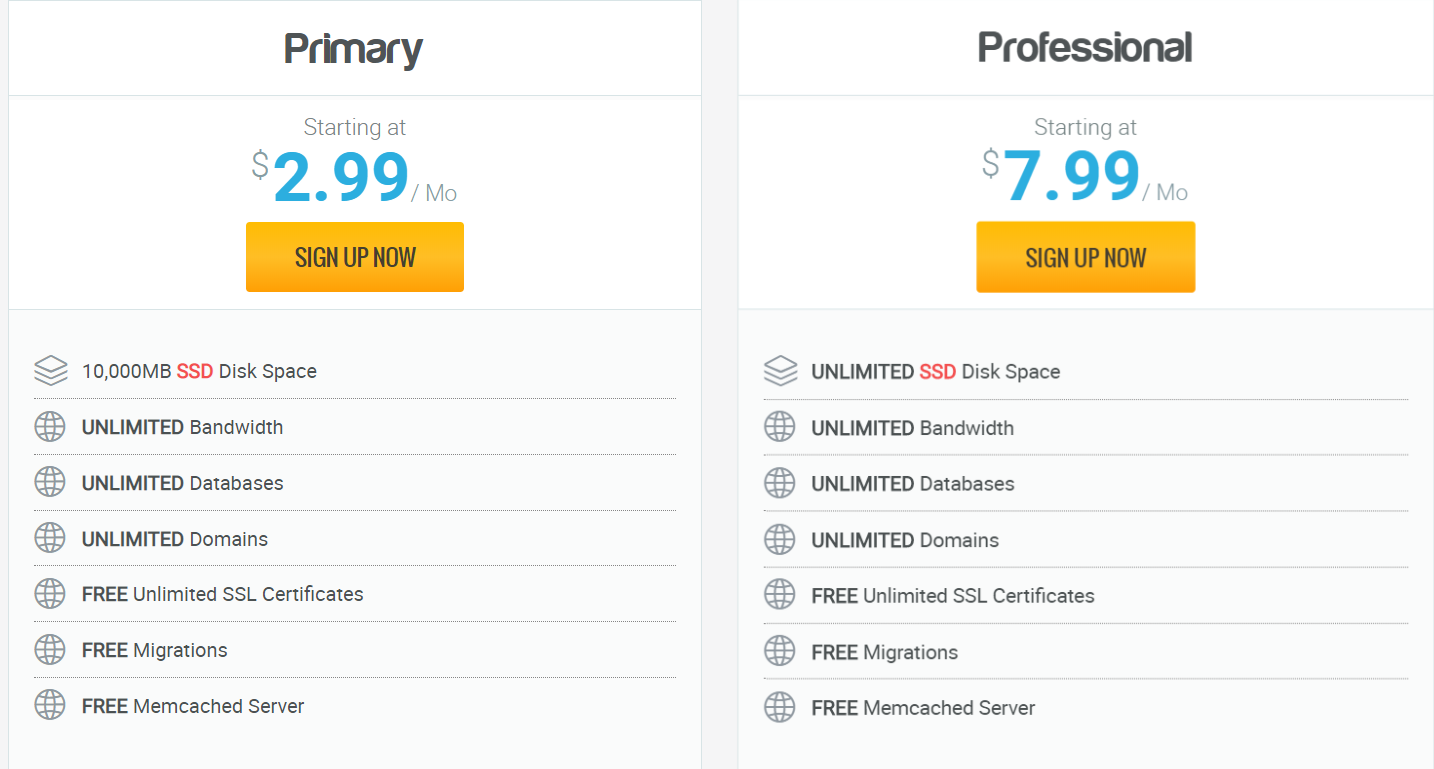Click Professional plan FREE Migrations text

coord(884,652)
